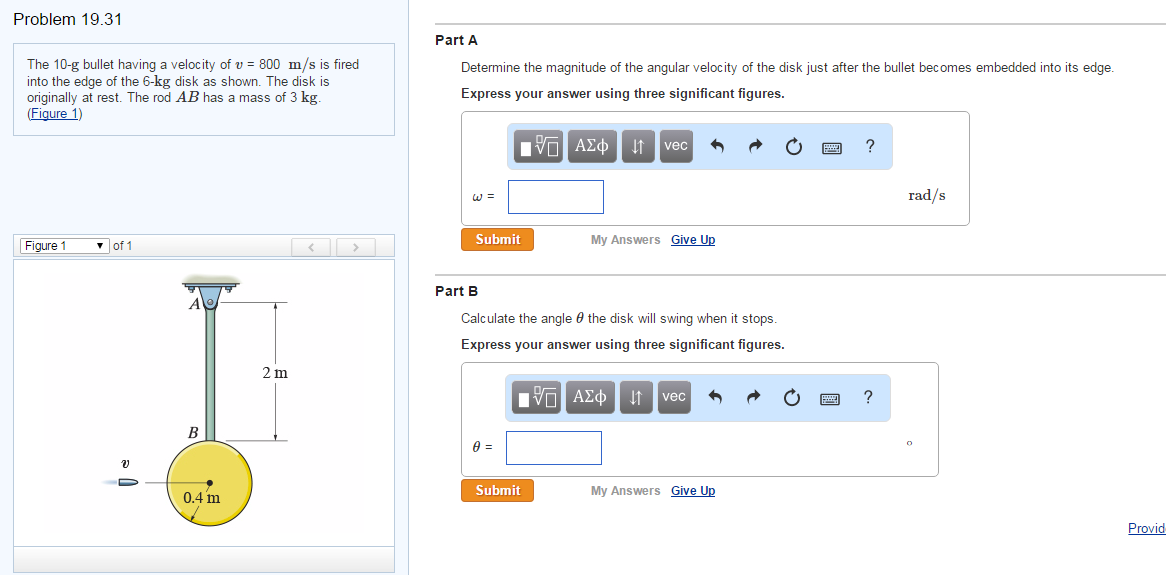Go to the next figure
Screen dimensions: 1166x575
point(355,246)
